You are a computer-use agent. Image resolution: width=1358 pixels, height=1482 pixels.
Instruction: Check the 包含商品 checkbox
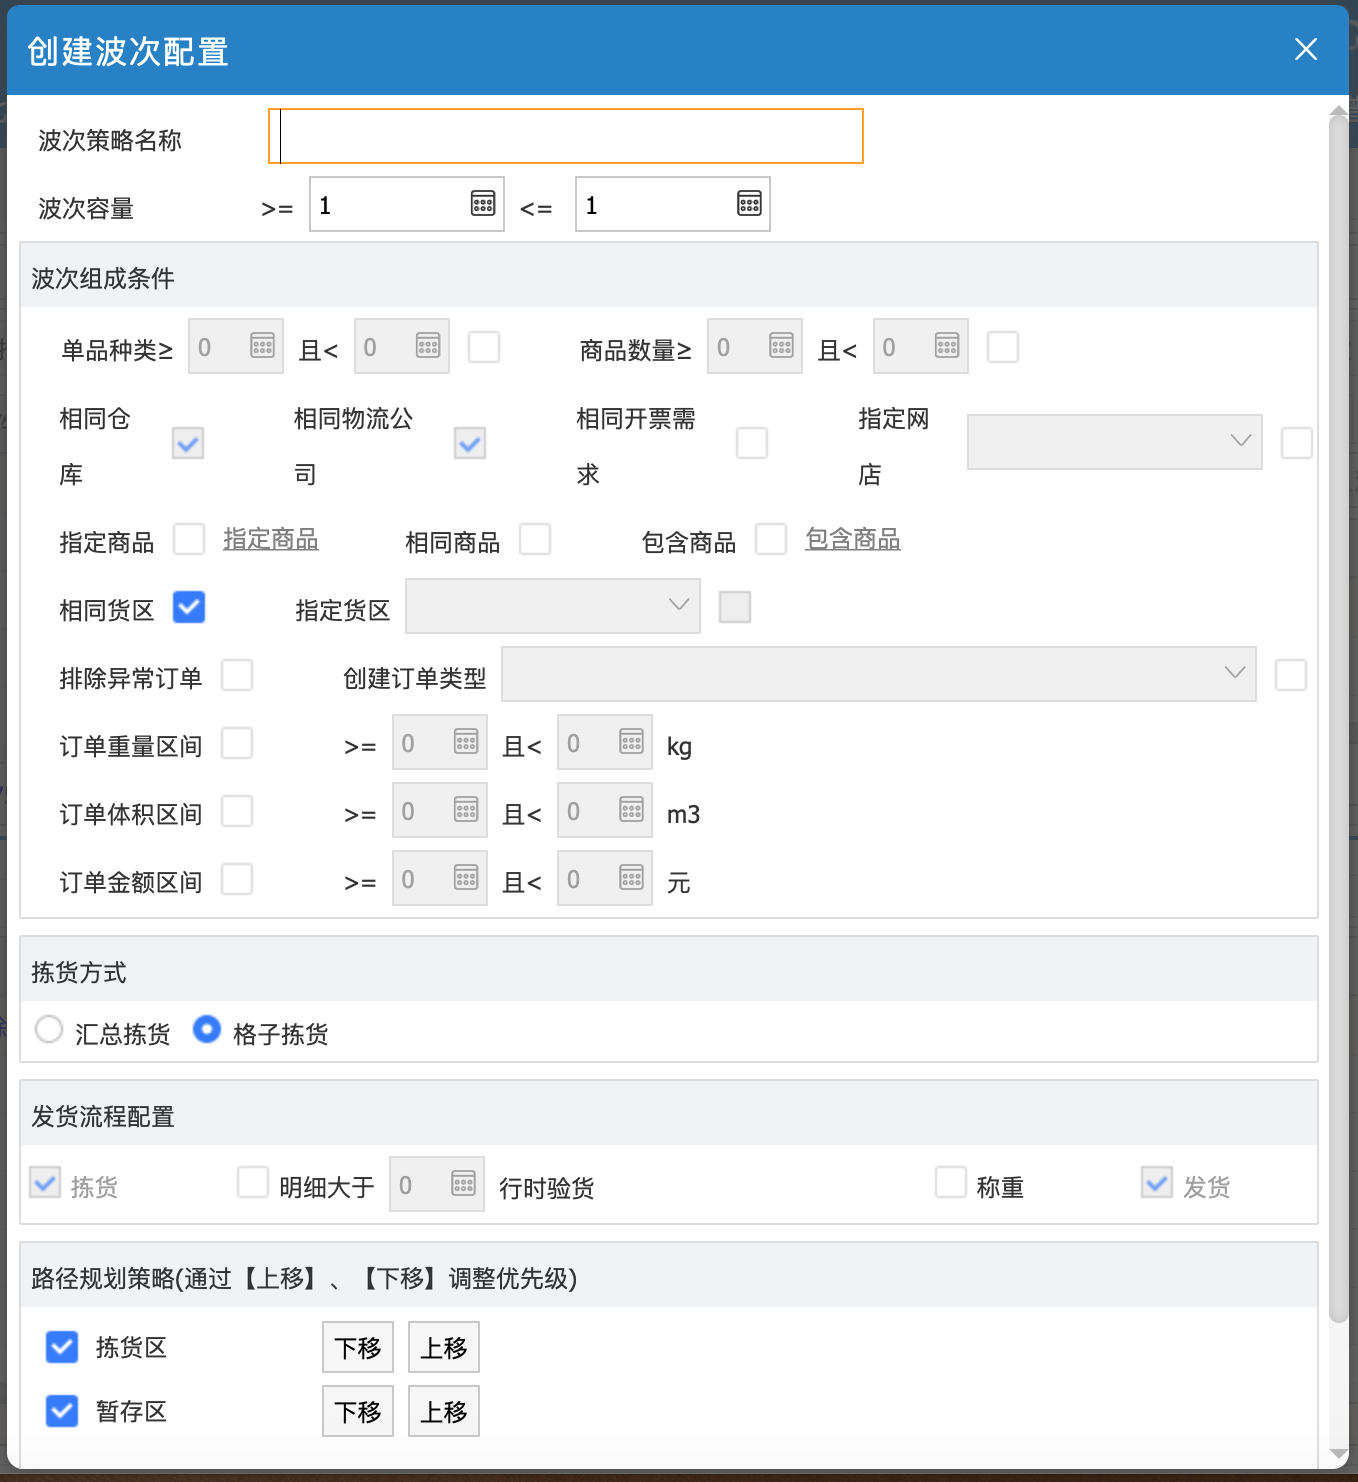(771, 539)
